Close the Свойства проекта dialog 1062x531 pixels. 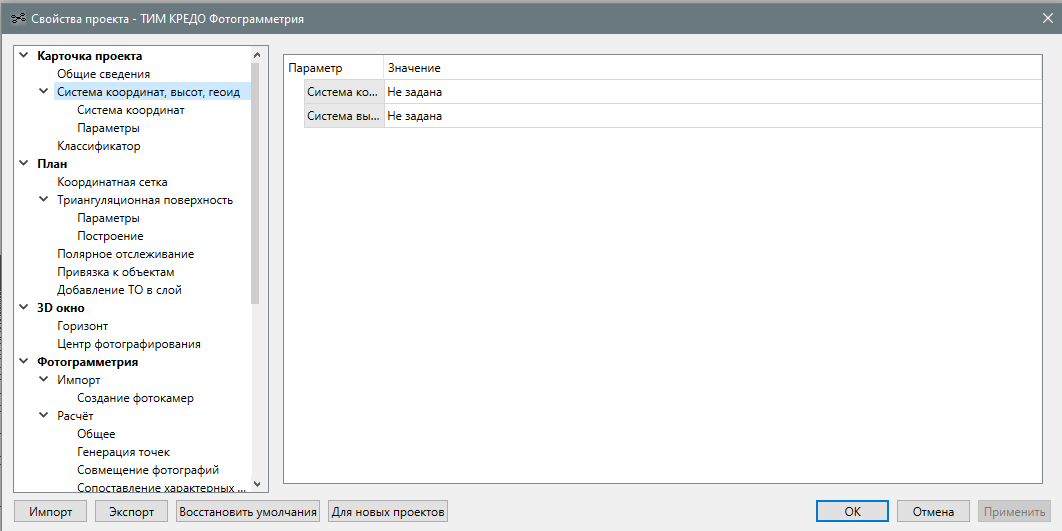1047,18
